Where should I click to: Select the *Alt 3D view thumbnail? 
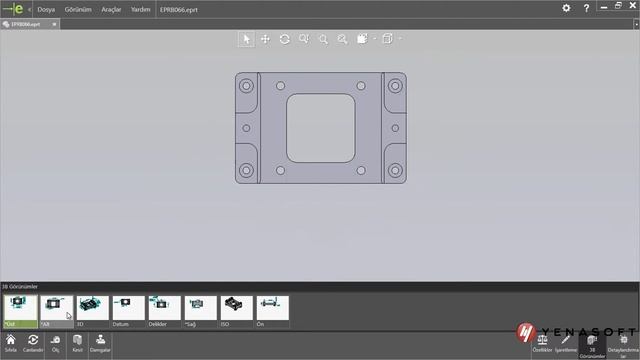pyautogui.click(x=57, y=311)
